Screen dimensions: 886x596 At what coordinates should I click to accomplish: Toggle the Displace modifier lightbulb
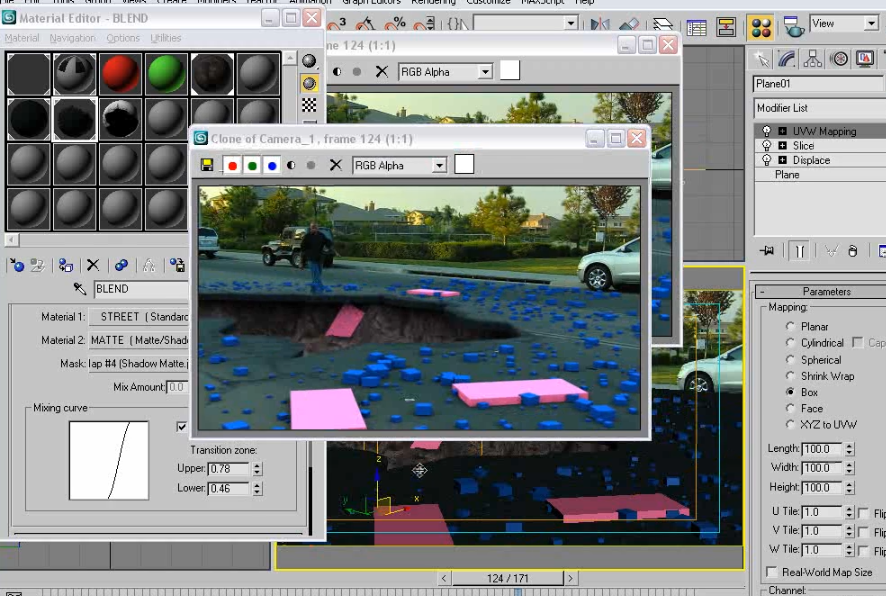766,160
